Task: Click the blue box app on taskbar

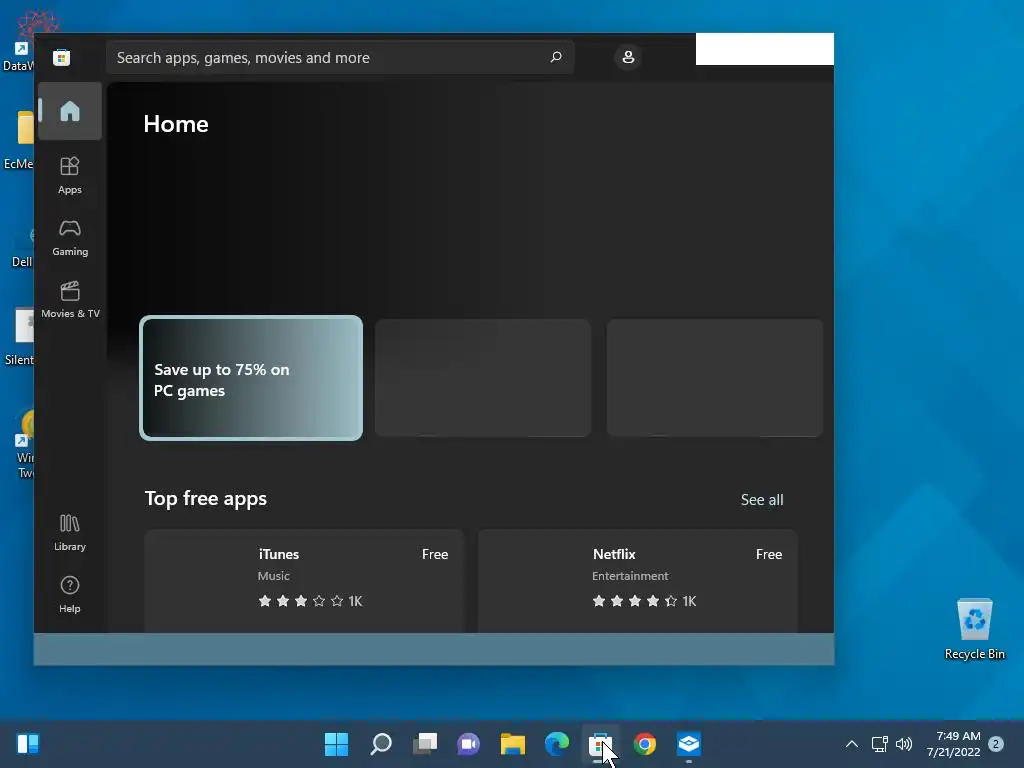Action: [x=688, y=744]
